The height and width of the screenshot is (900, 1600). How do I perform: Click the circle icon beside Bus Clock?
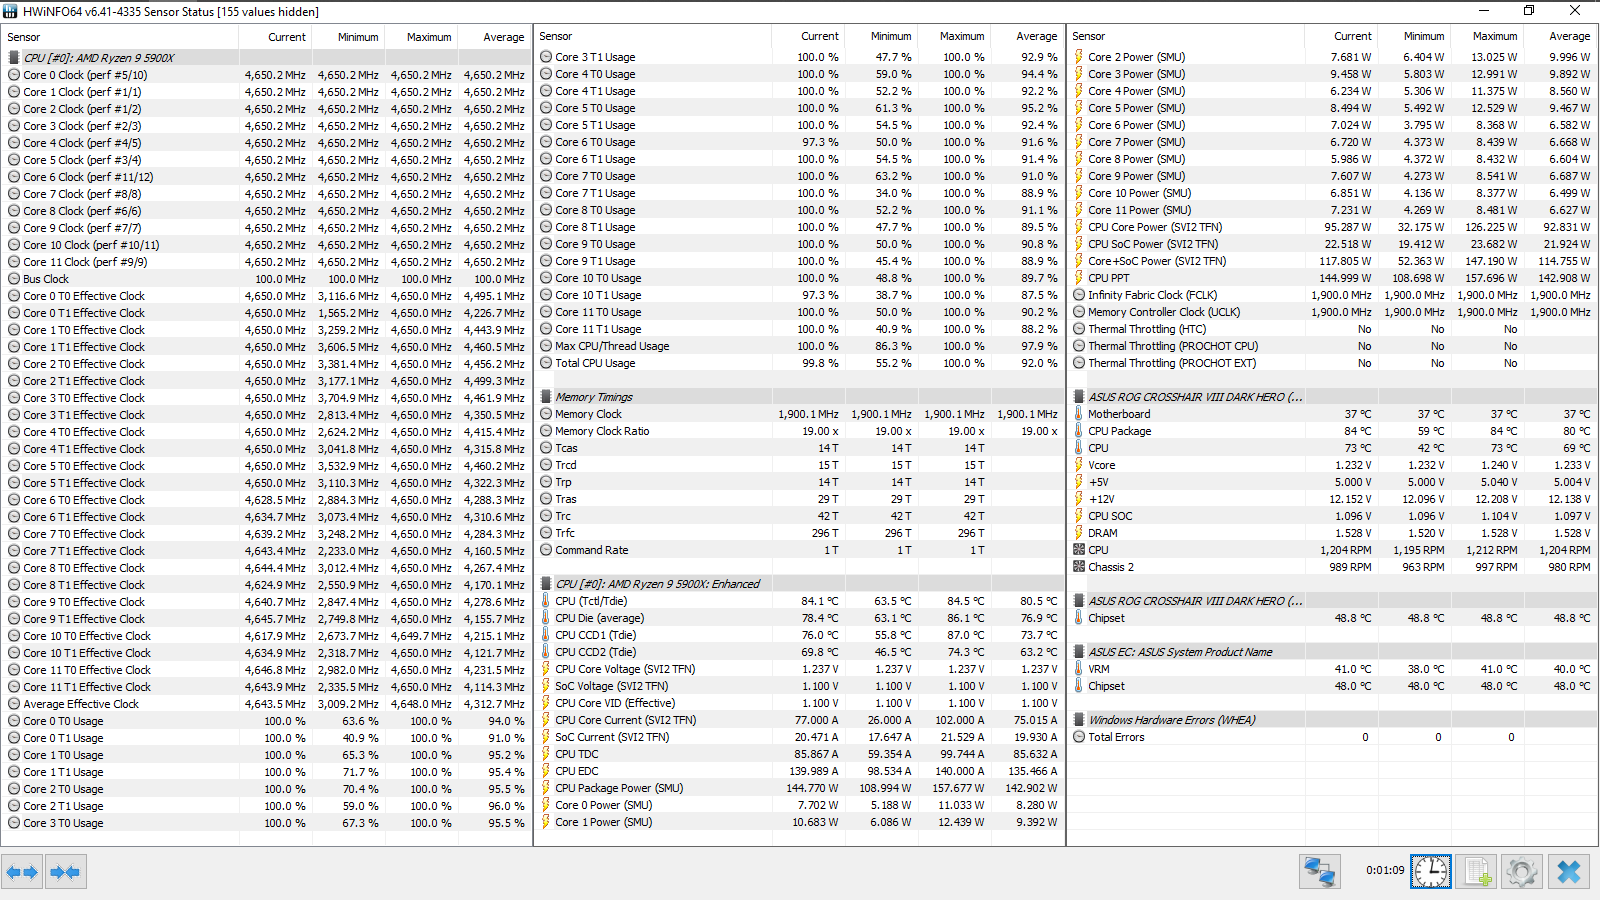coord(14,279)
